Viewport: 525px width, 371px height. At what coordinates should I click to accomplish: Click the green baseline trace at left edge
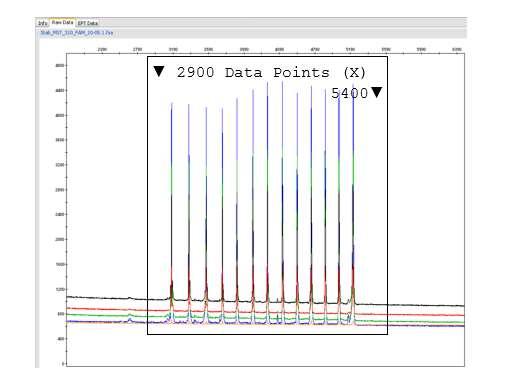point(69,314)
